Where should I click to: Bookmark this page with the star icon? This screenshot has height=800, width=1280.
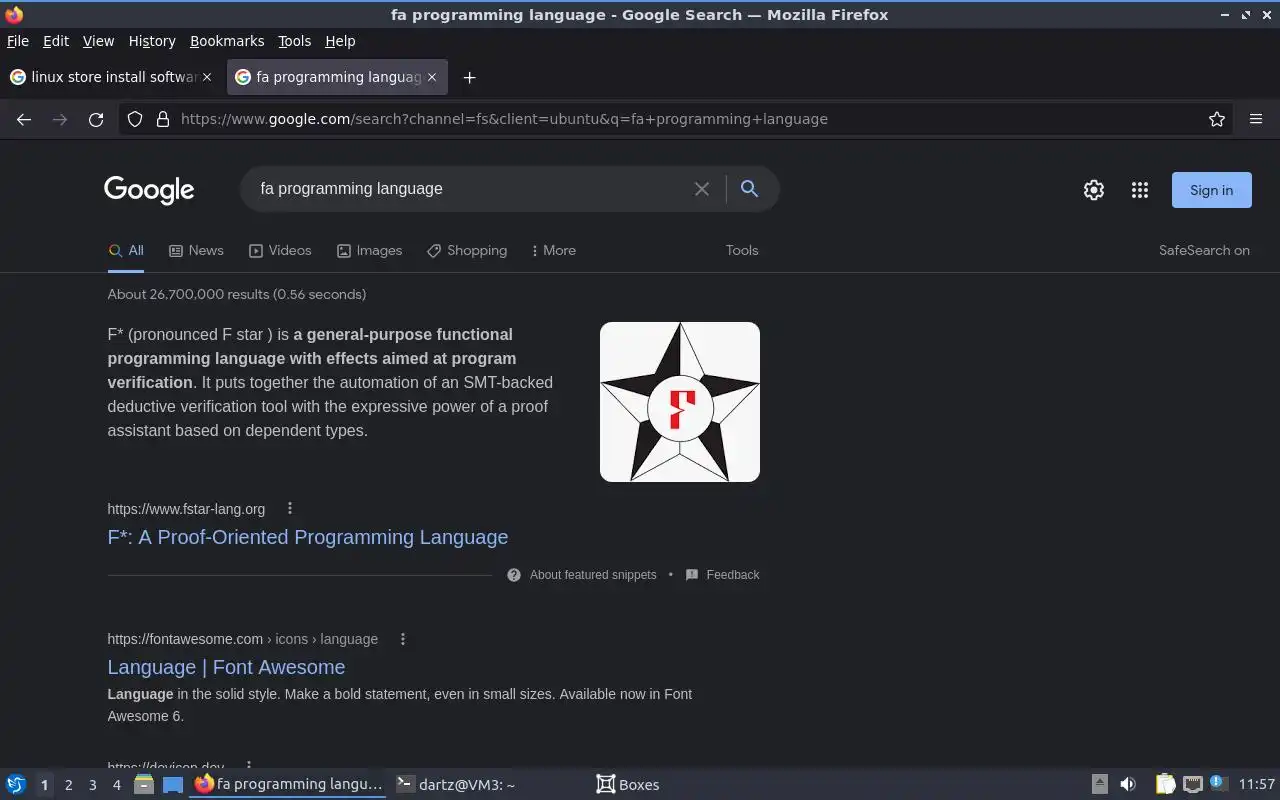1217,119
